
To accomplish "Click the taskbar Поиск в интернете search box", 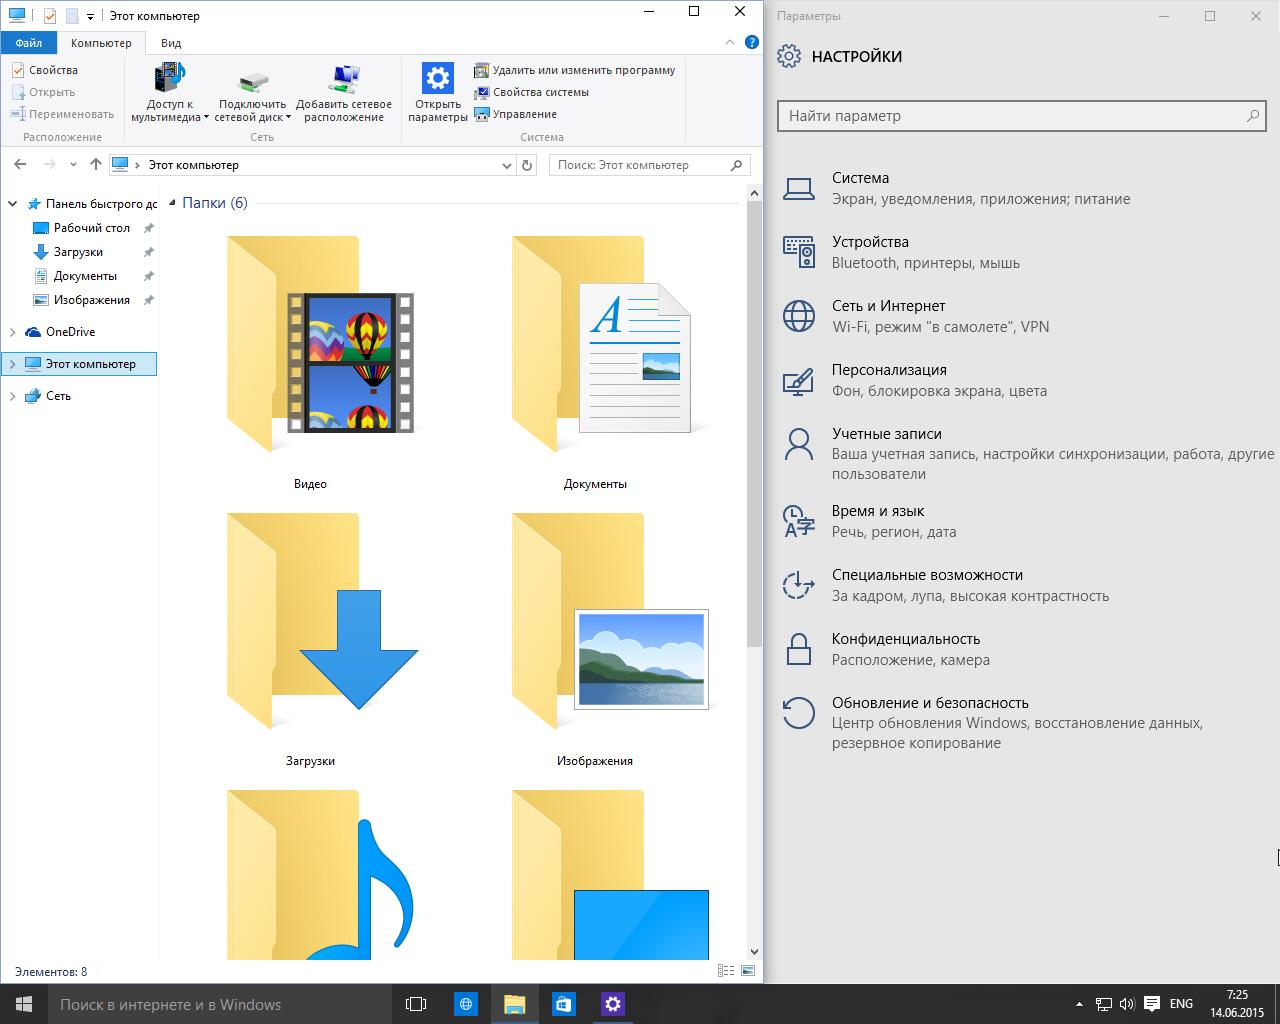I will coord(220,1004).
